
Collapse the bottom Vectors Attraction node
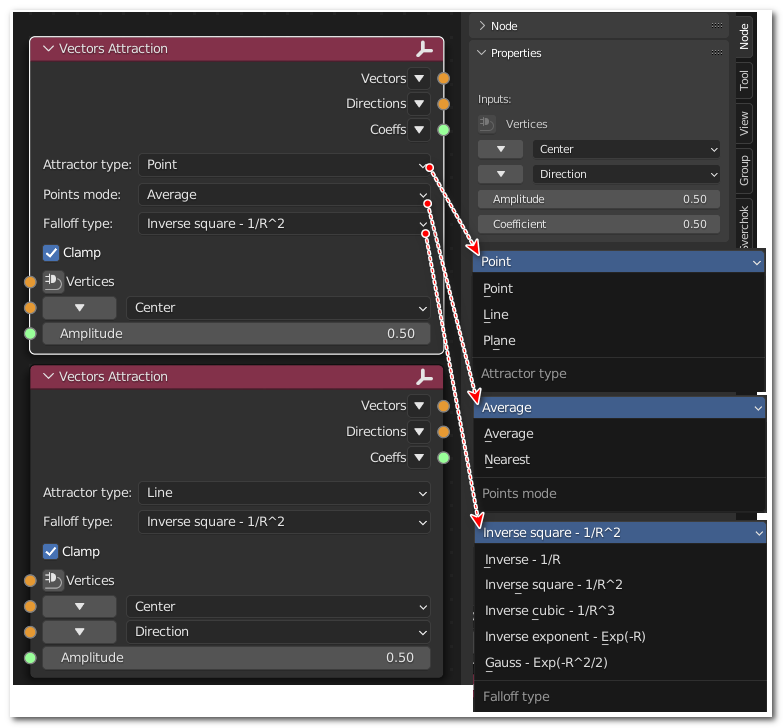coord(48,376)
